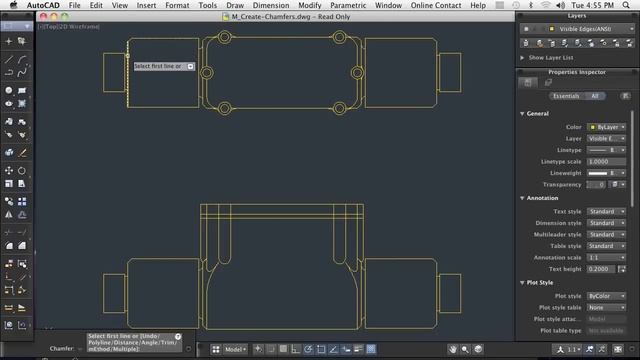
Task: Switch to All properties view
Action: click(x=595, y=96)
